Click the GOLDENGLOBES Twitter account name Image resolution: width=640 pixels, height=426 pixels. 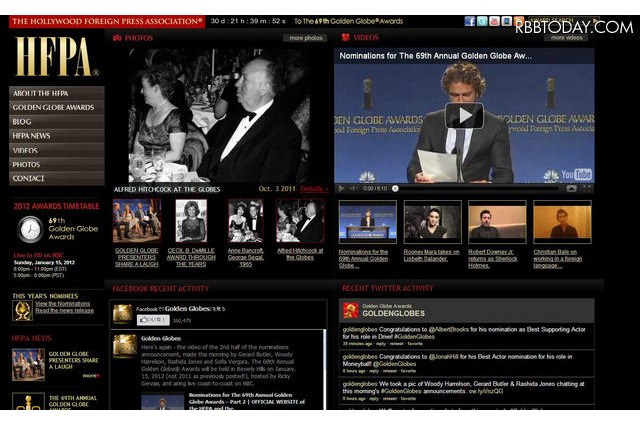393,313
